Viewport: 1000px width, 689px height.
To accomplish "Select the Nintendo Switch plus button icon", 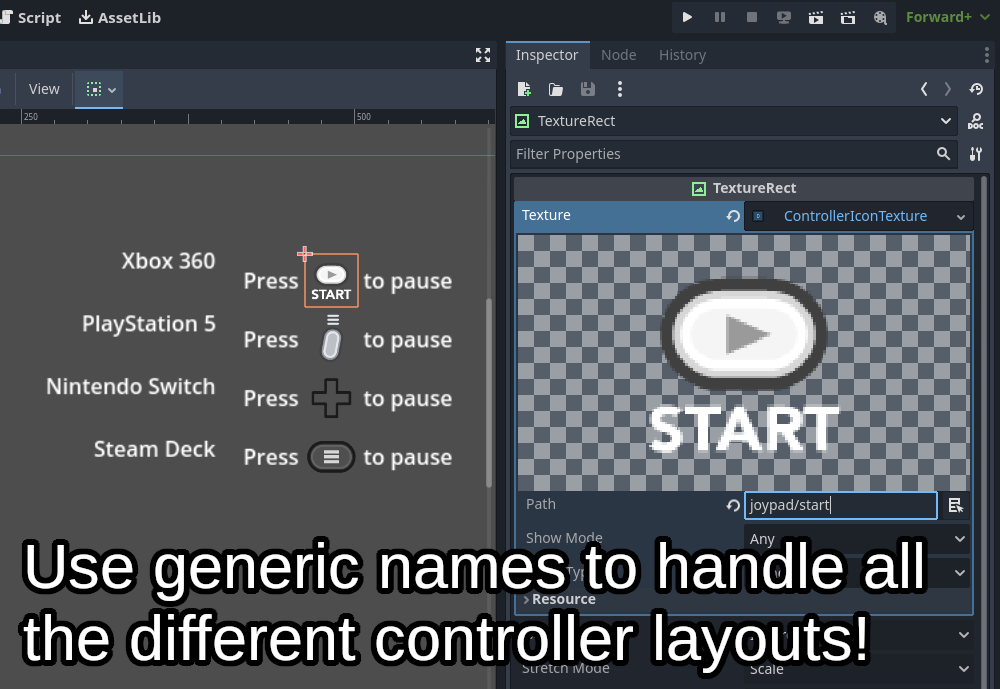I will [x=331, y=398].
